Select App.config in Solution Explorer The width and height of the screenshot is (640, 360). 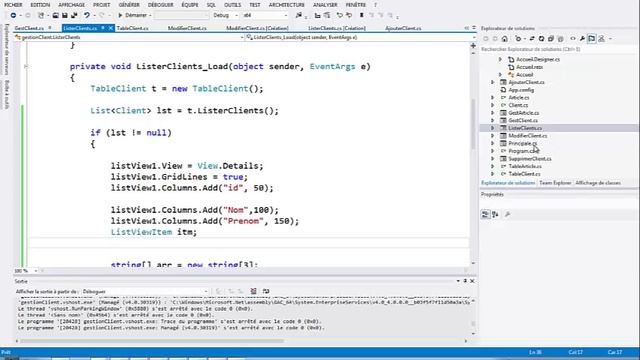(521, 90)
